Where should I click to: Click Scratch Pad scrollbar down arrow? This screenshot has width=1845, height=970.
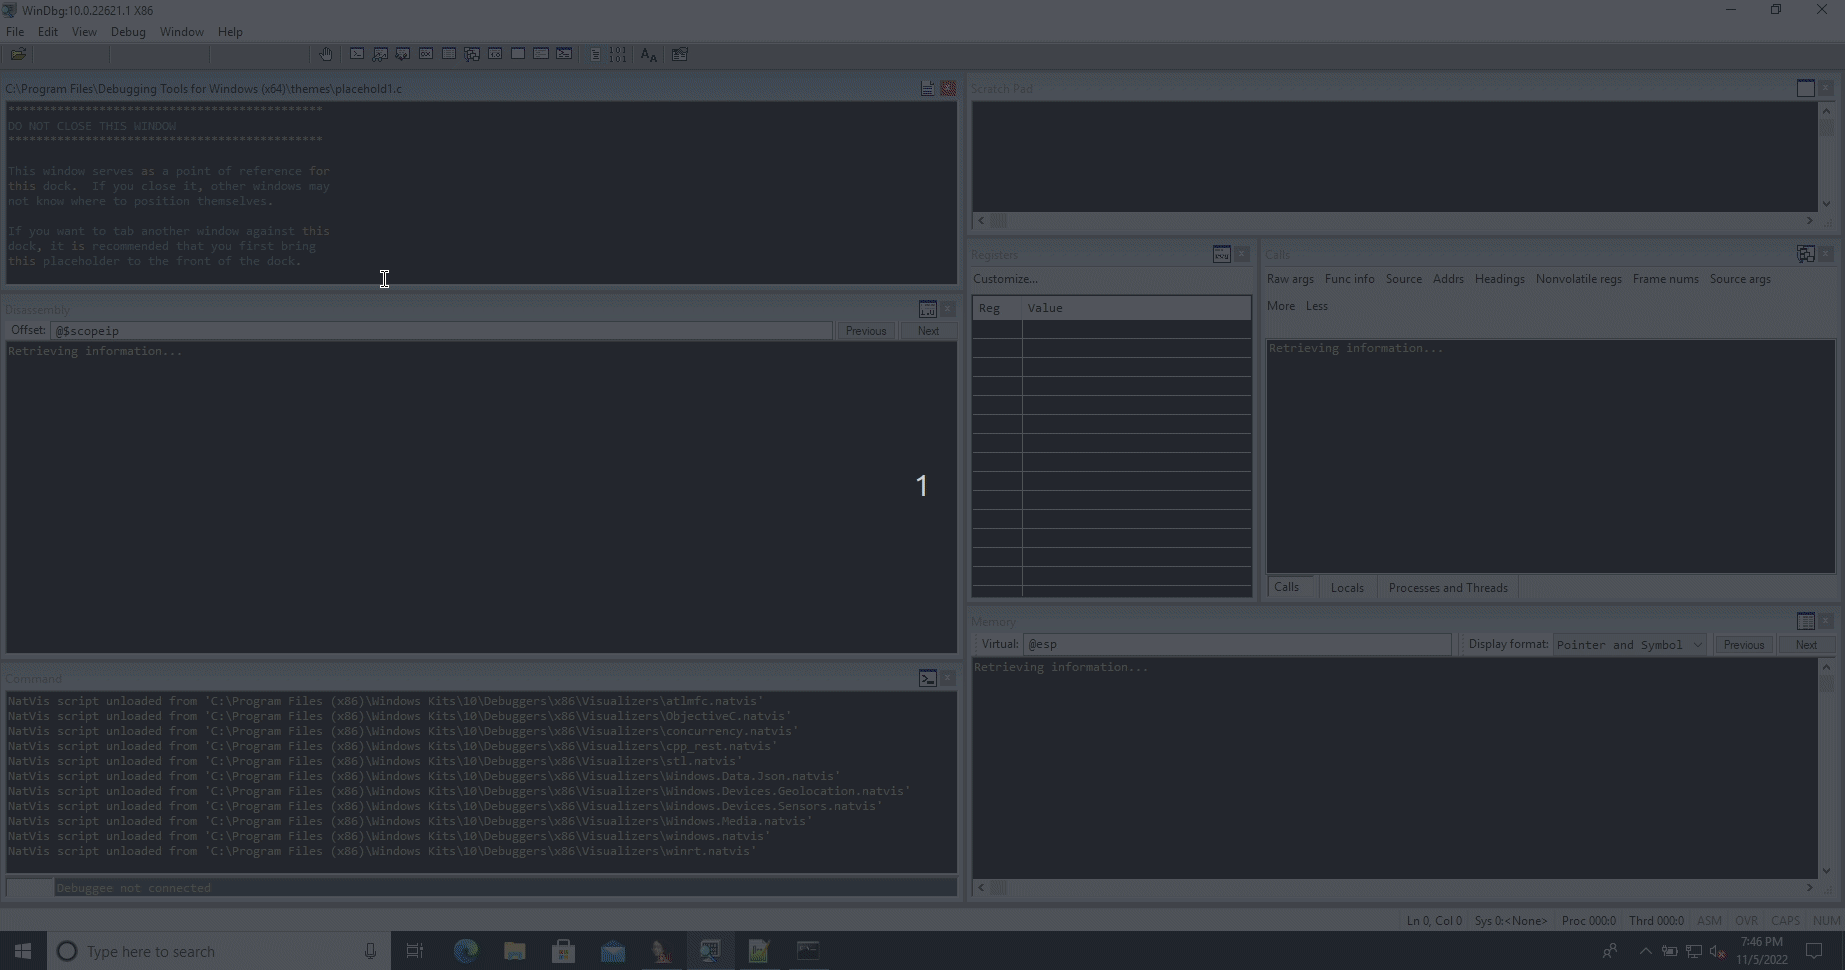pyautogui.click(x=1826, y=204)
